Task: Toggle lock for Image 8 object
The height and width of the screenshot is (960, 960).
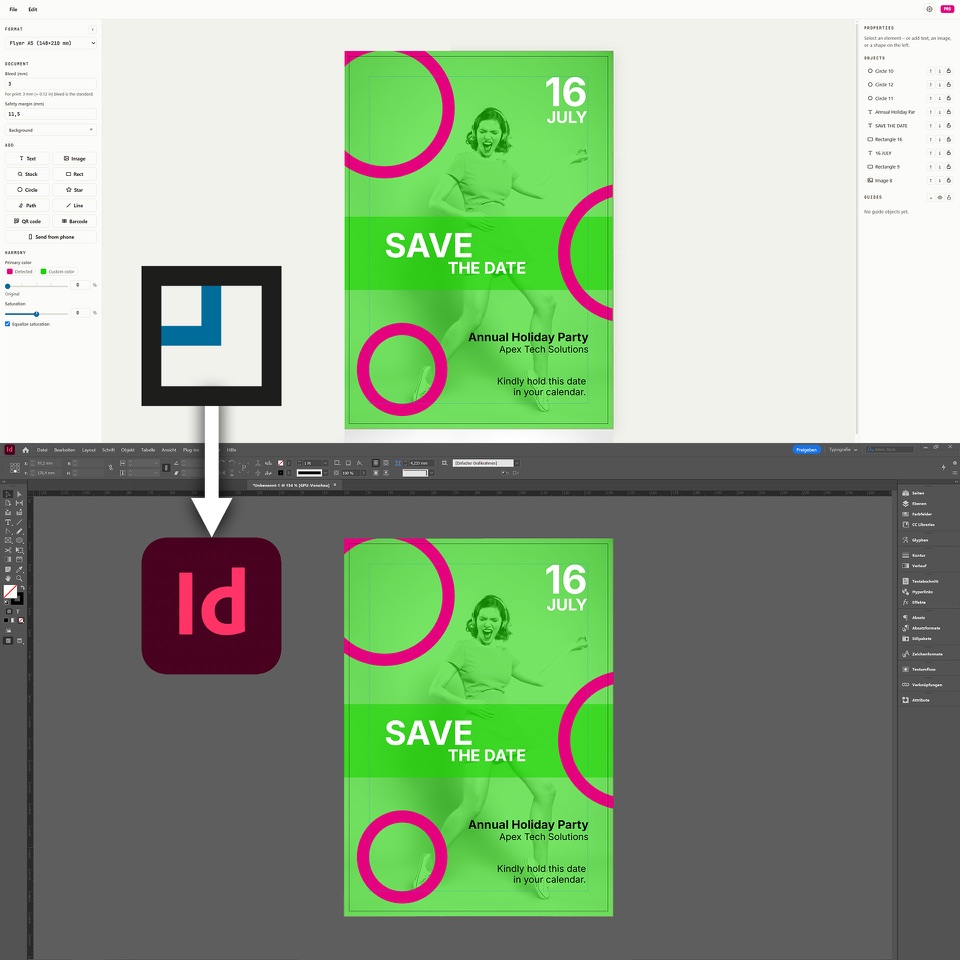Action: (x=948, y=180)
